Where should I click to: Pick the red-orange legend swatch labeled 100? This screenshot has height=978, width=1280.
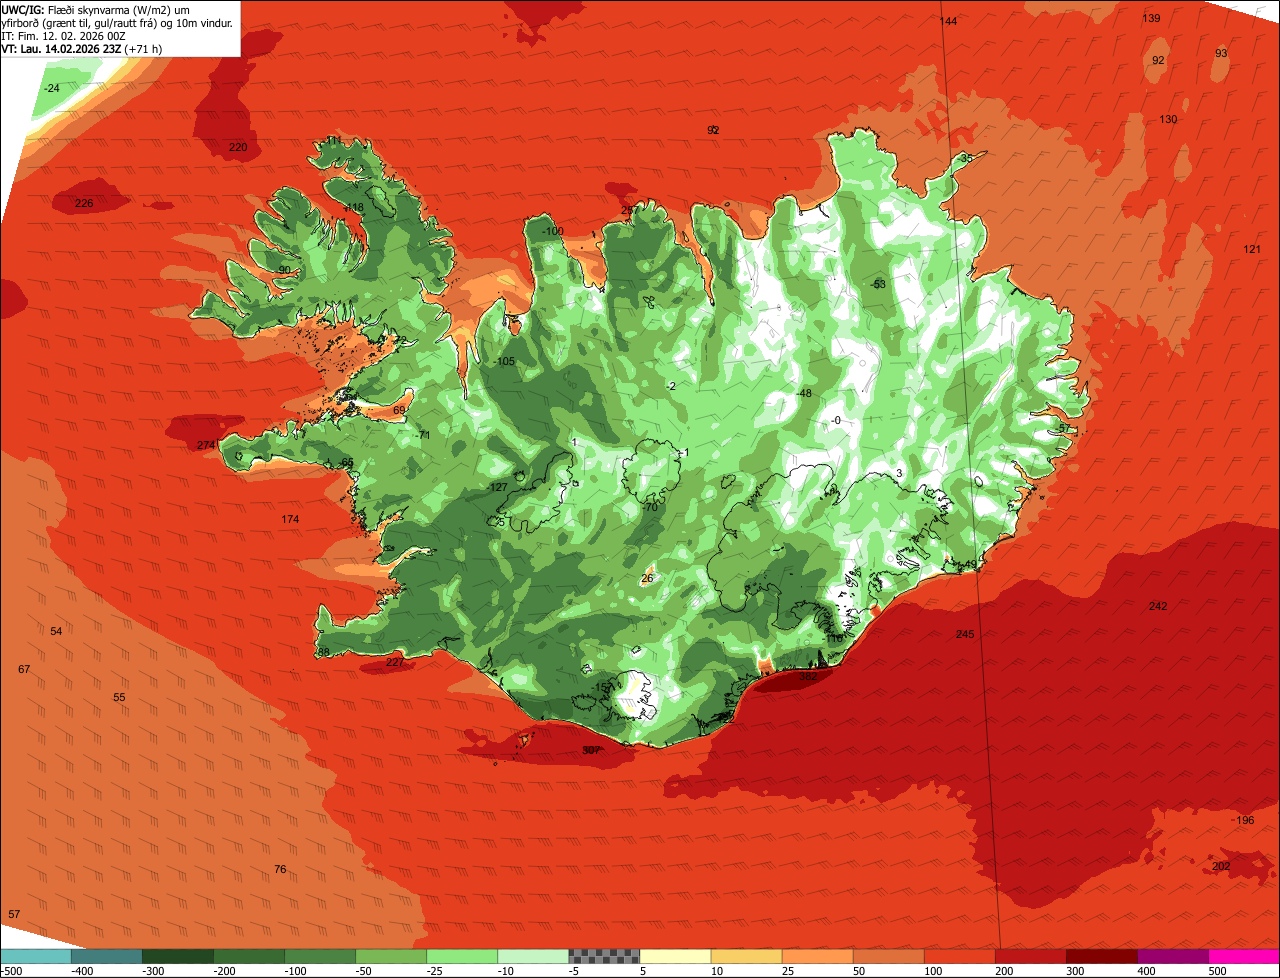click(x=960, y=956)
